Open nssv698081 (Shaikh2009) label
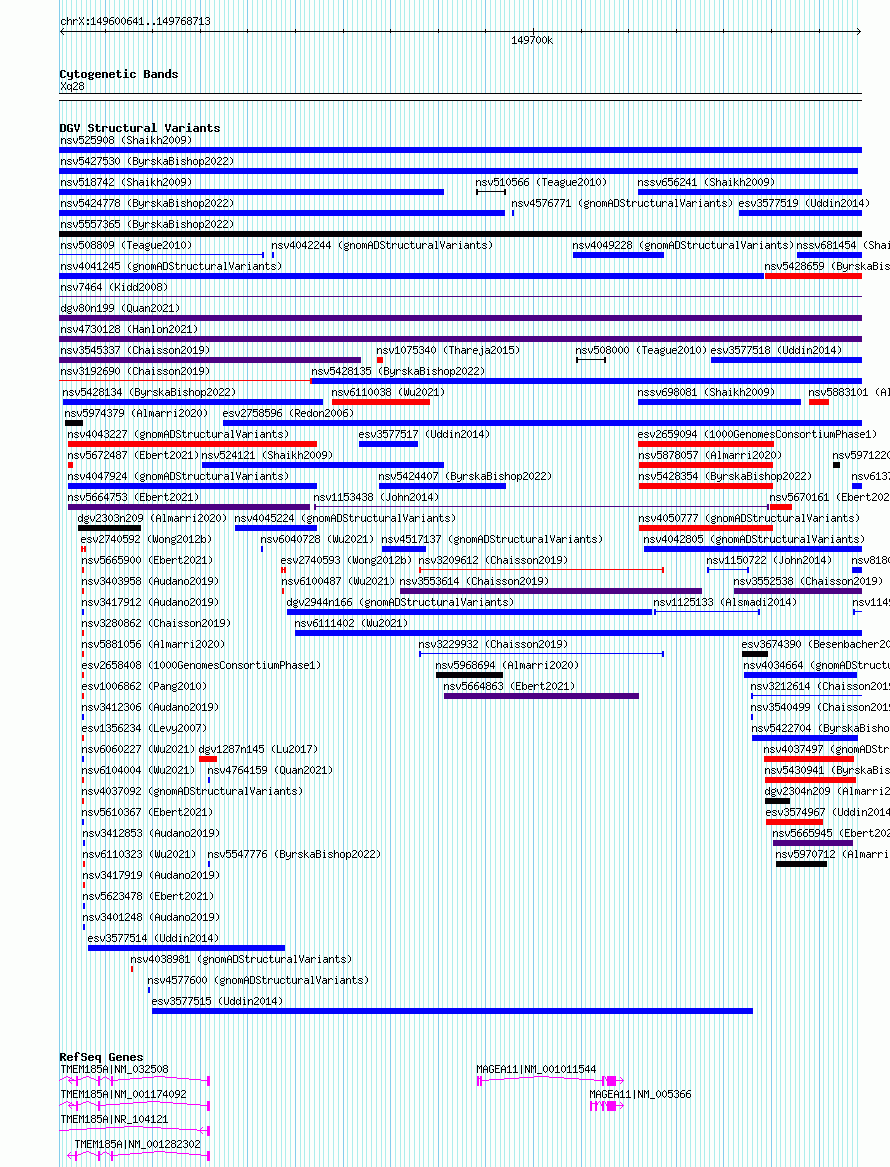The width and height of the screenshot is (890, 1167). (x=706, y=391)
